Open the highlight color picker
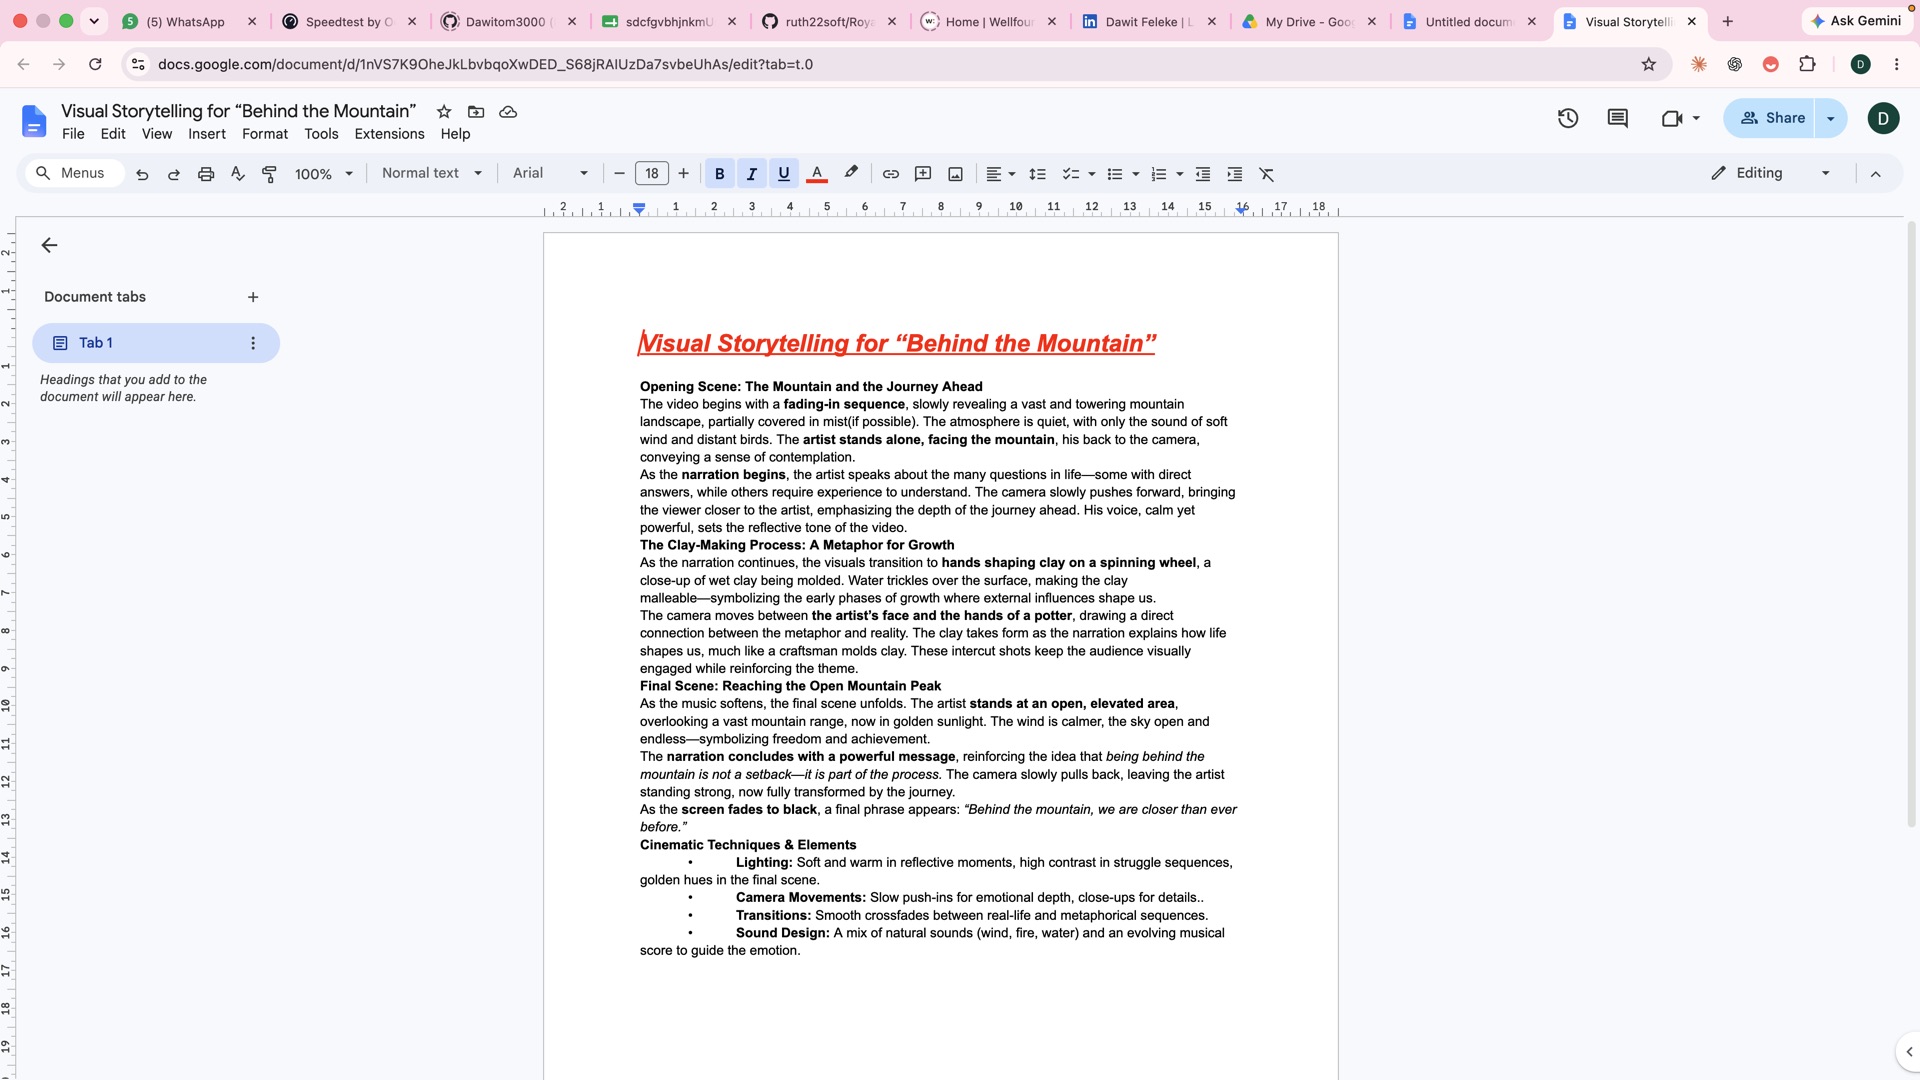Image resolution: width=1920 pixels, height=1080 pixels. (x=851, y=173)
